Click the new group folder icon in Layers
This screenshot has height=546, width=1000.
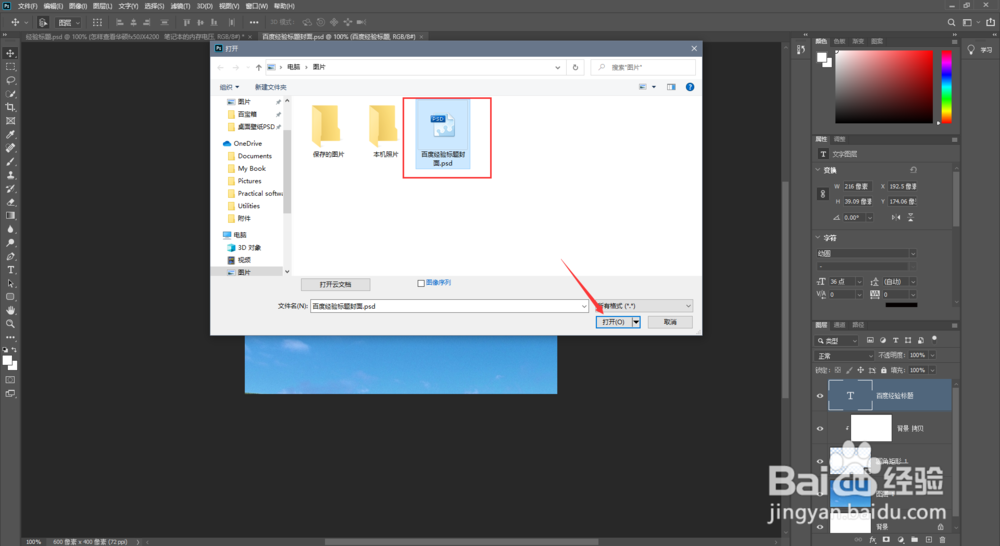point(915,540)
